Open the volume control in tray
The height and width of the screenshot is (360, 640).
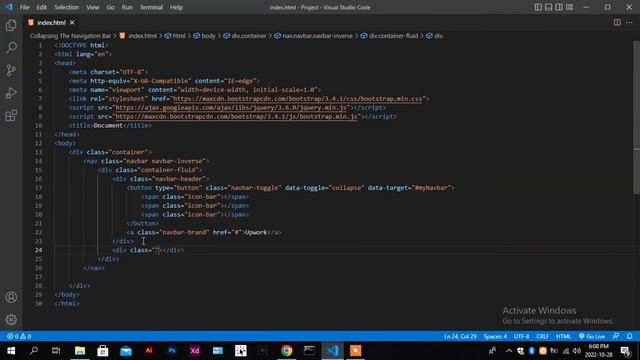click(577, 351)
